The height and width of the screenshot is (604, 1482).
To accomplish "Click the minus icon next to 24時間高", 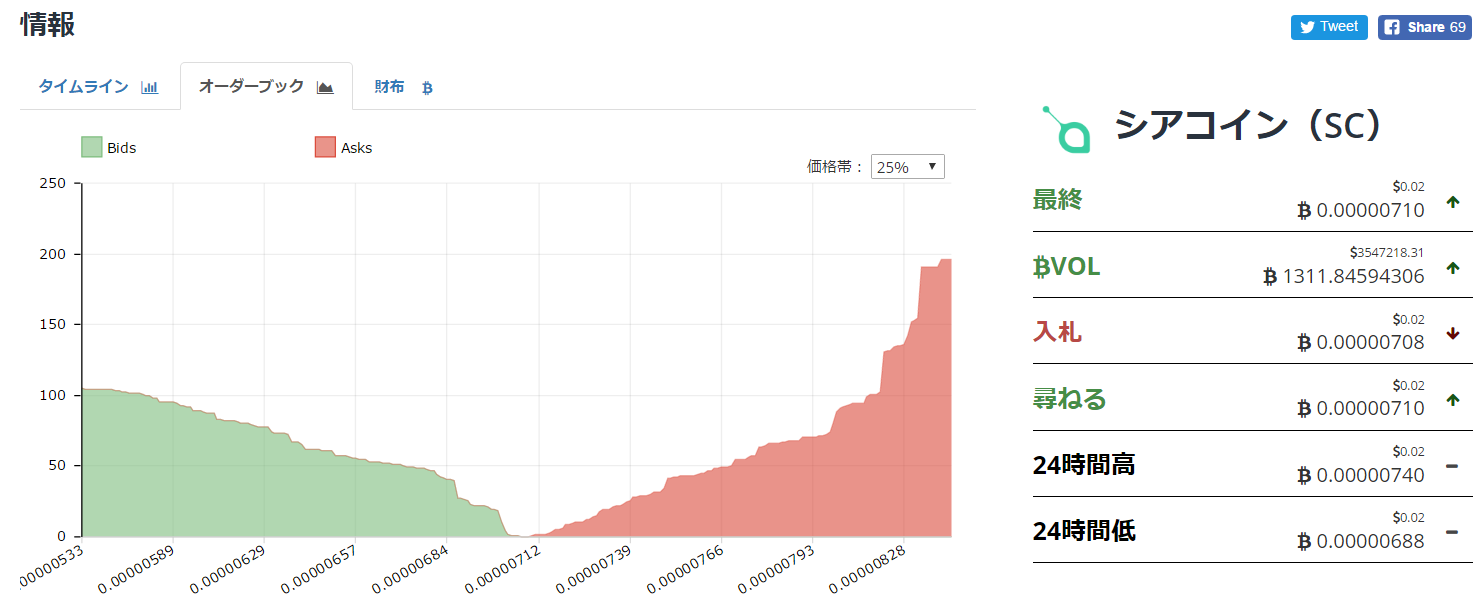I will pyautogui.click(x=1452, y=465).
